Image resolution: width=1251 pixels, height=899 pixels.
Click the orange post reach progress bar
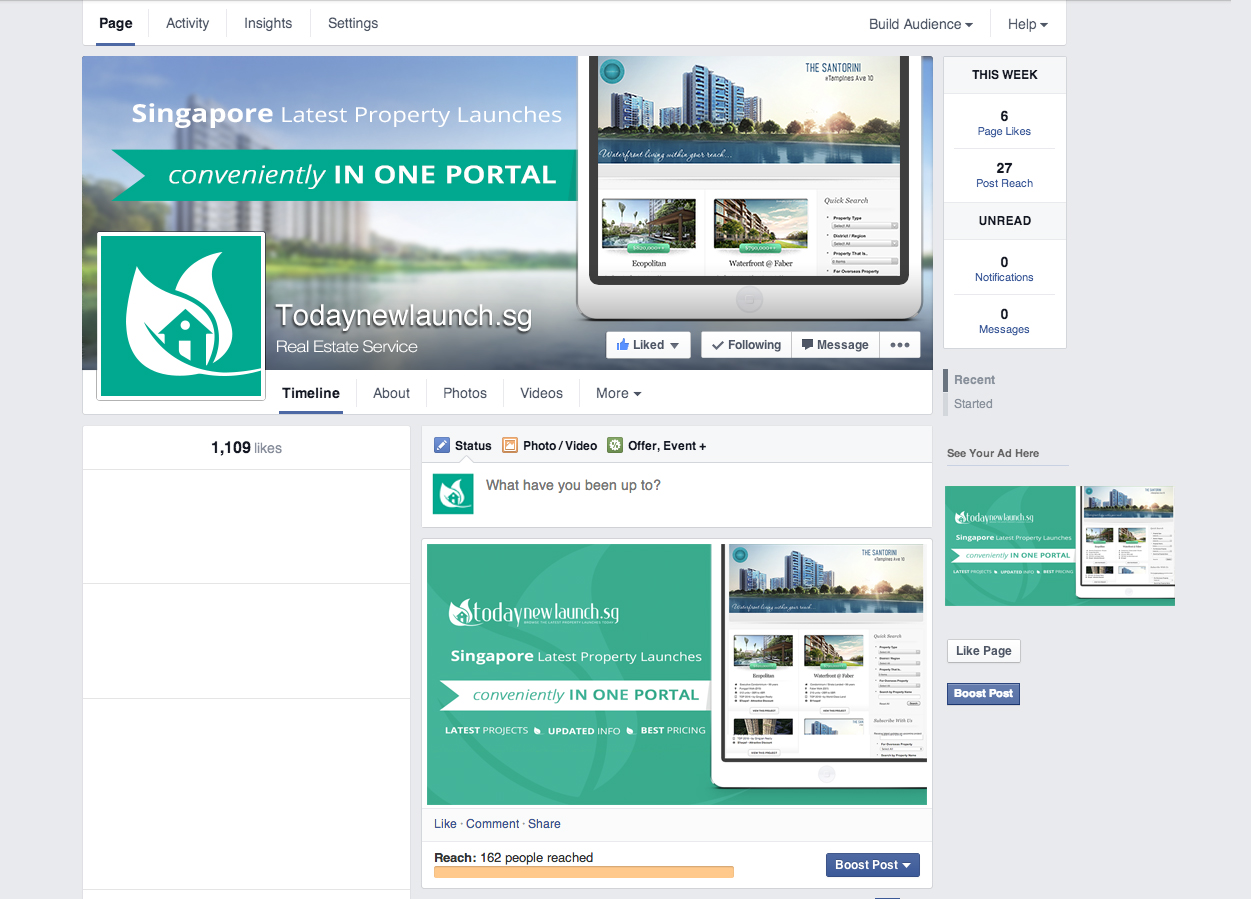584,872
